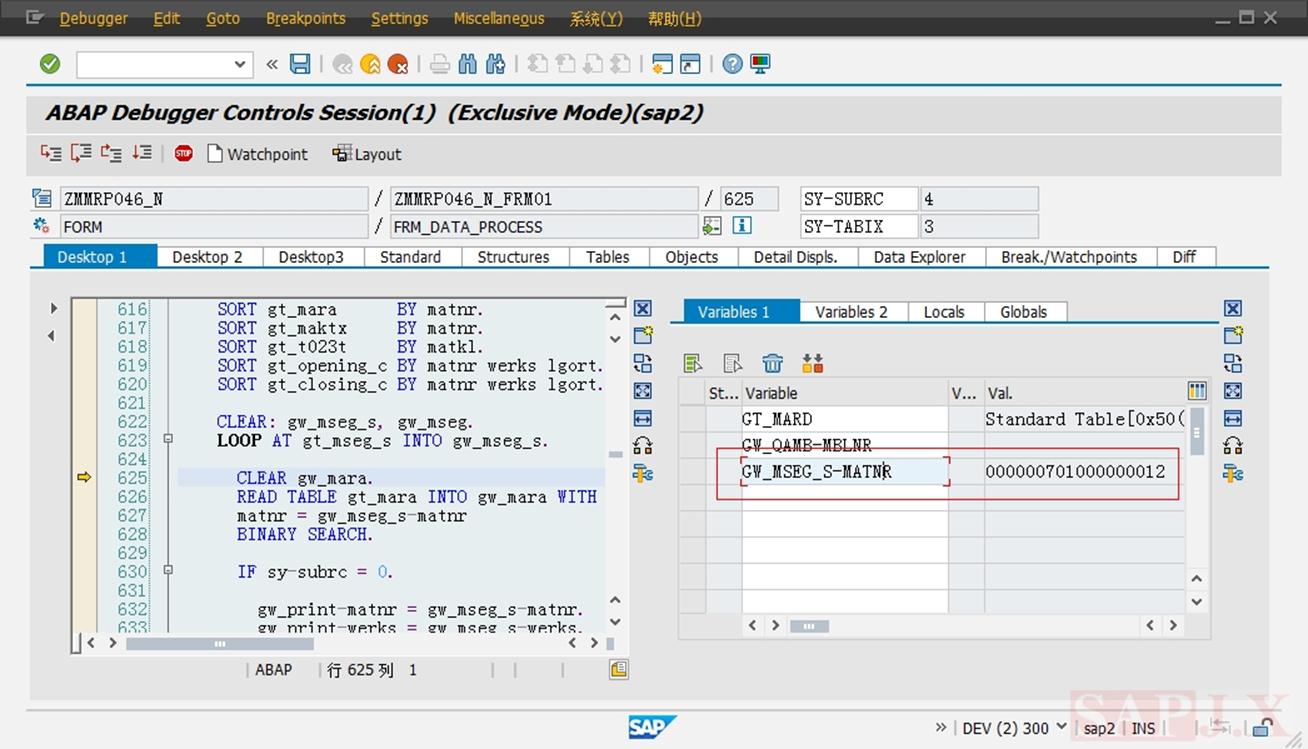1308x749 pixels.
Task: Click the orange Exit up-arrow icon
Action: click(x=371, y=64)
